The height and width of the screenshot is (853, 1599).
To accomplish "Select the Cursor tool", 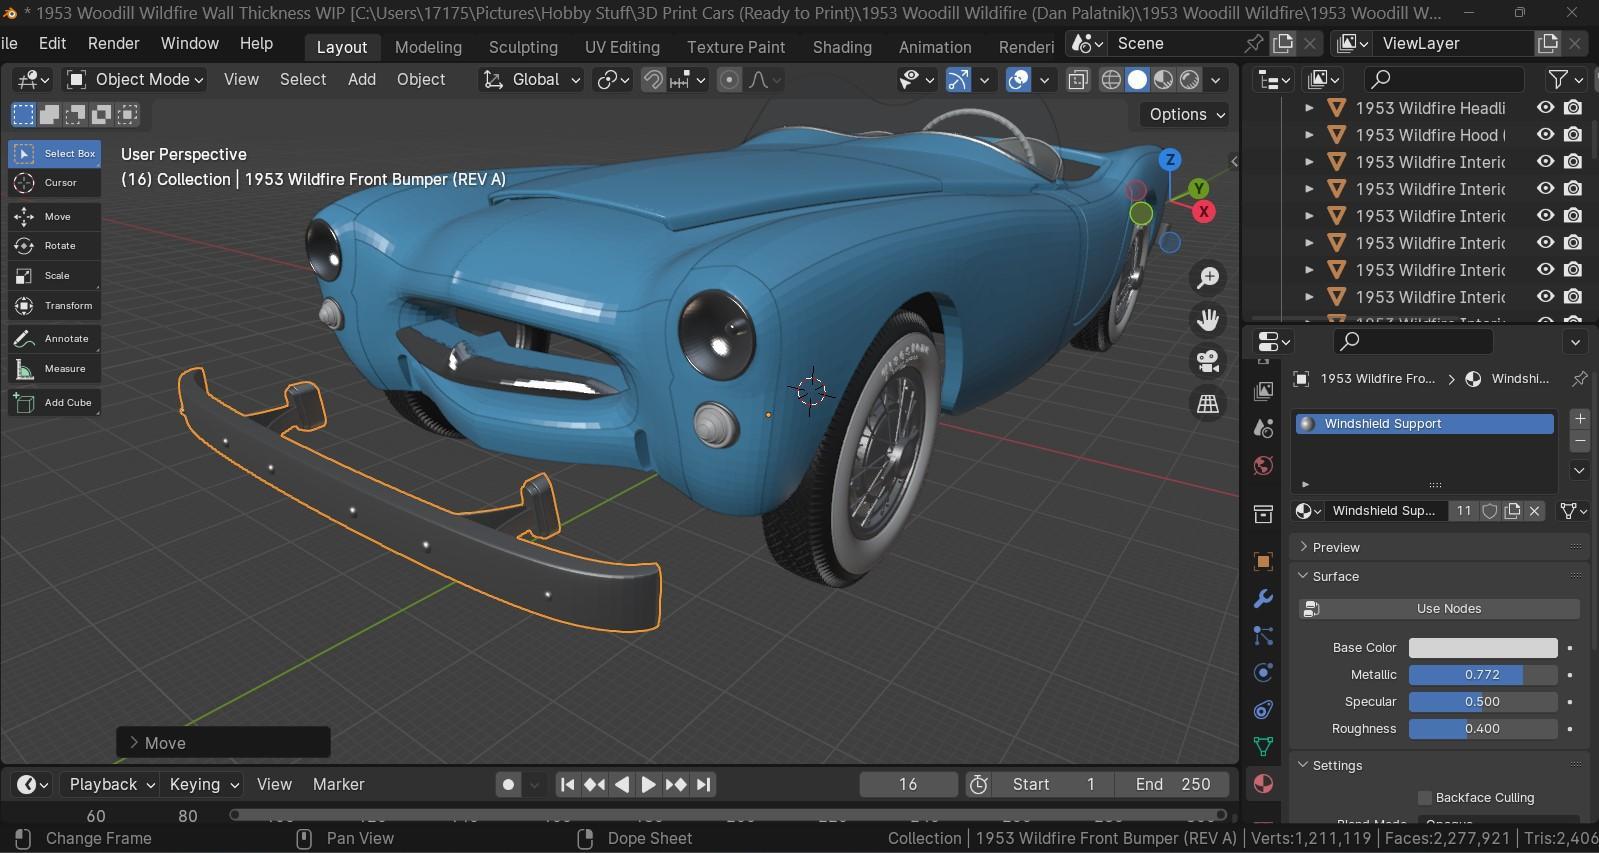I will click(x=55, y=183).
